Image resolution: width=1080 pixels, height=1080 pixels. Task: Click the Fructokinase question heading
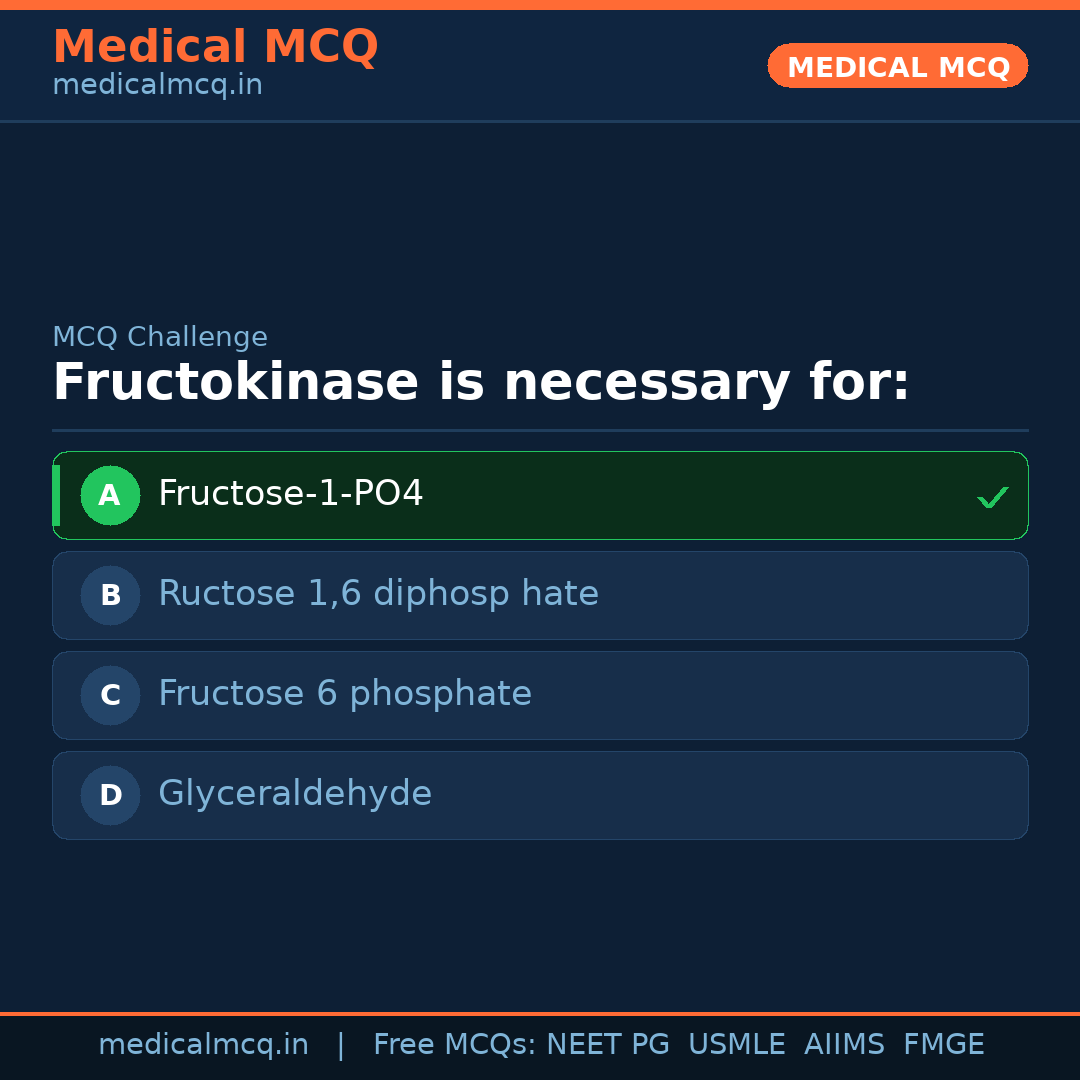coord(480,383)
